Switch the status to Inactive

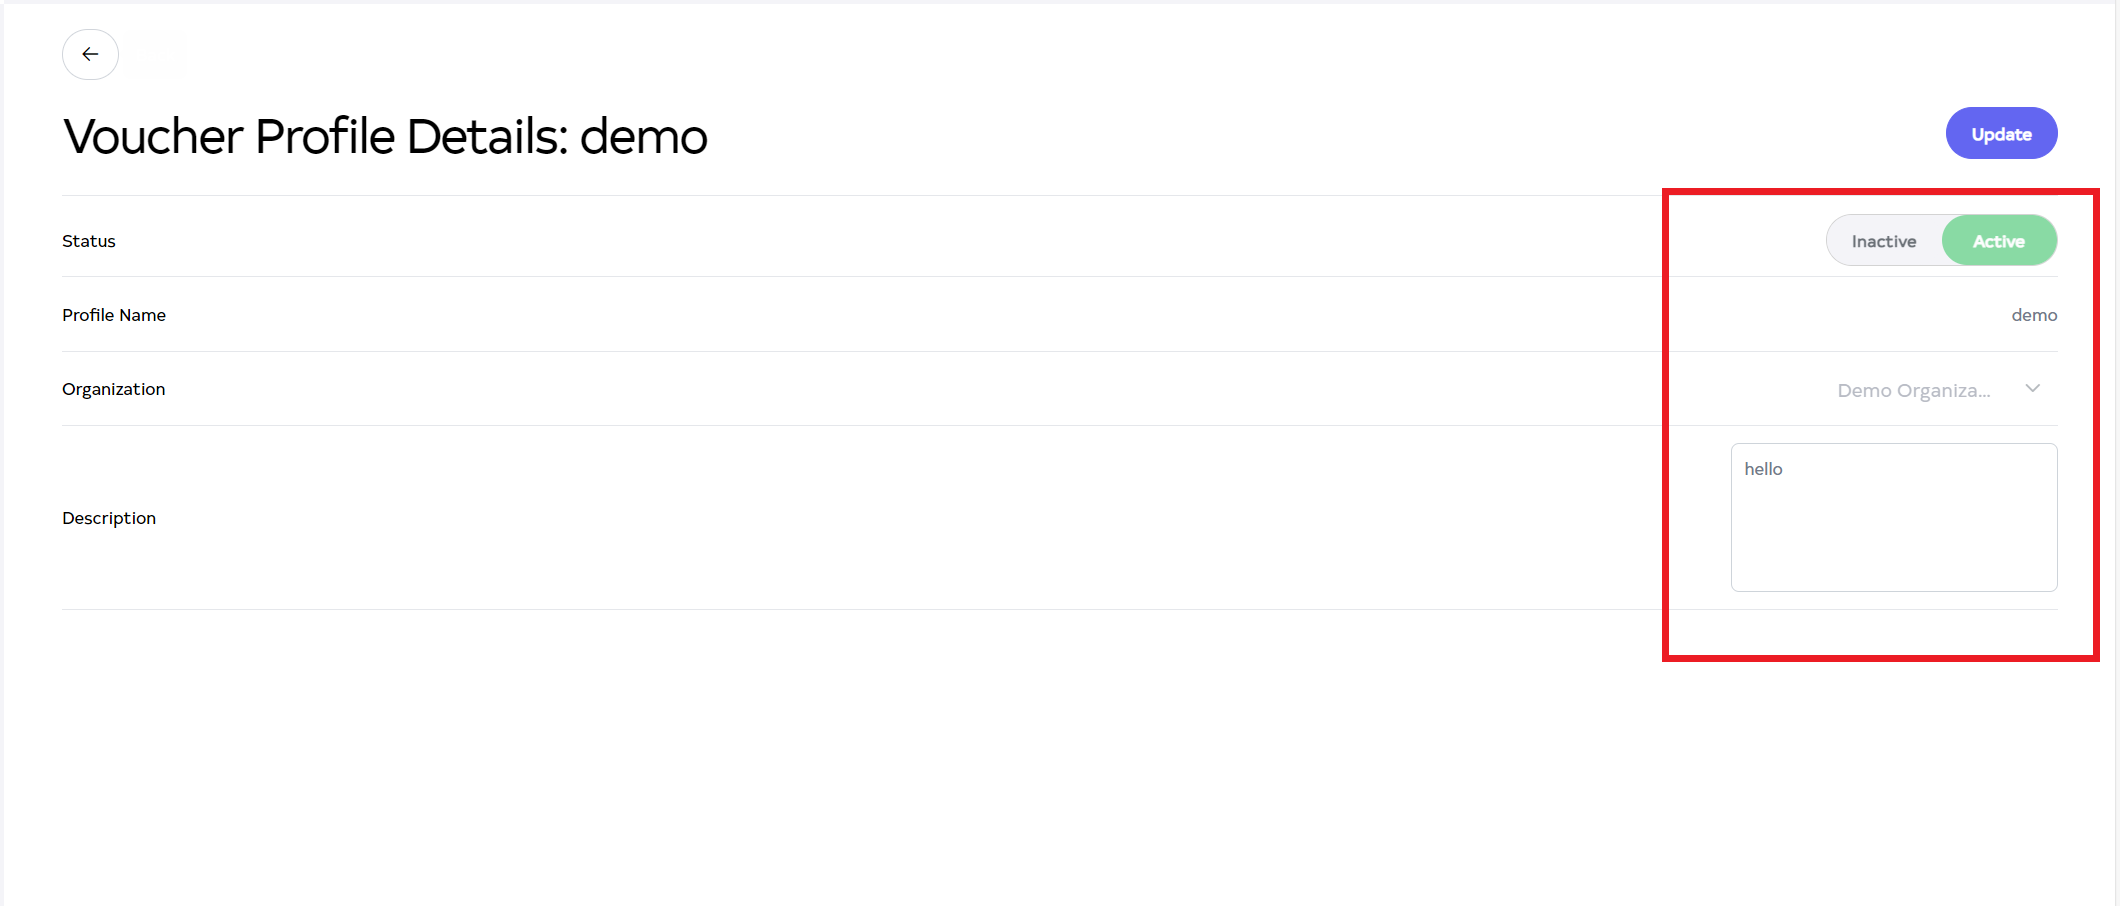(x=1884, y=241)
